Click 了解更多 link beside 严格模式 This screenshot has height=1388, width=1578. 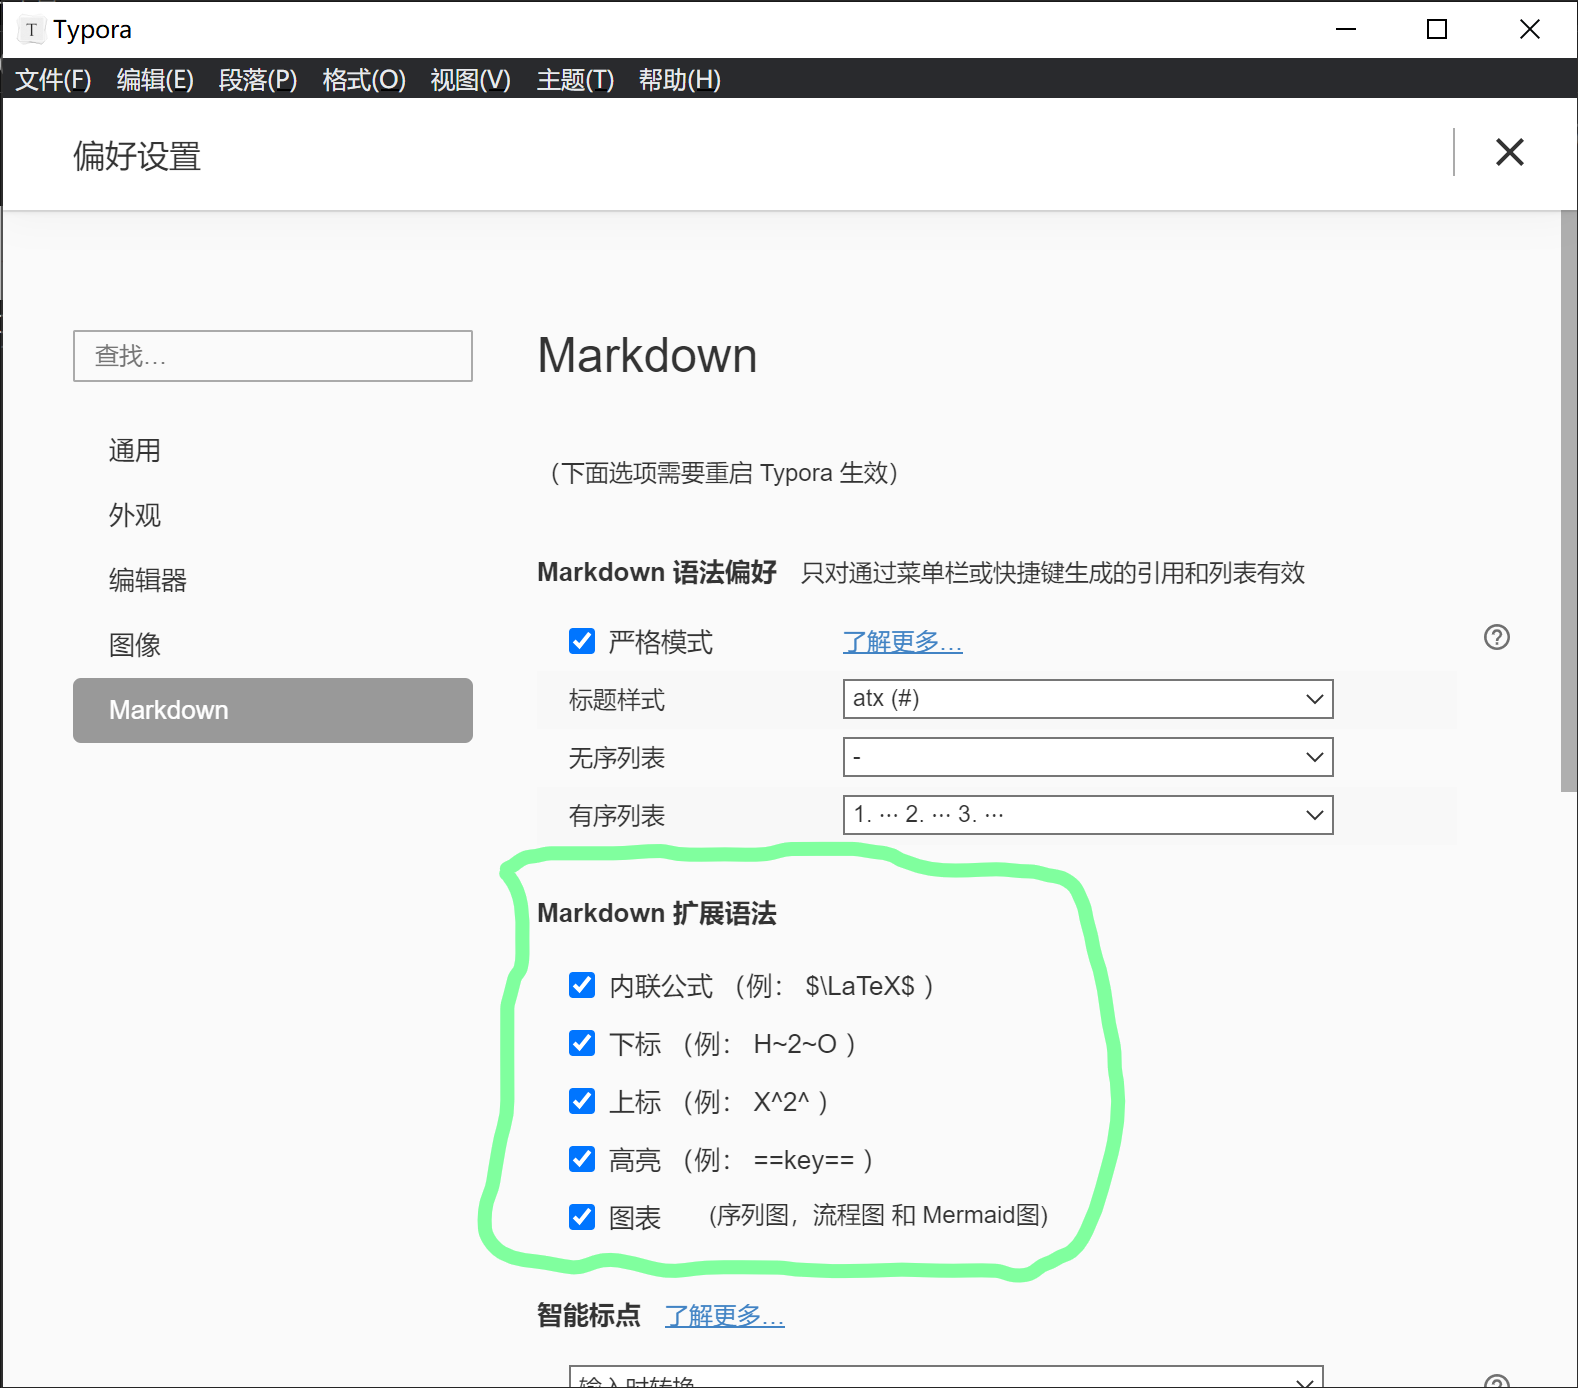pyautogui.click(x=902, y=642)
